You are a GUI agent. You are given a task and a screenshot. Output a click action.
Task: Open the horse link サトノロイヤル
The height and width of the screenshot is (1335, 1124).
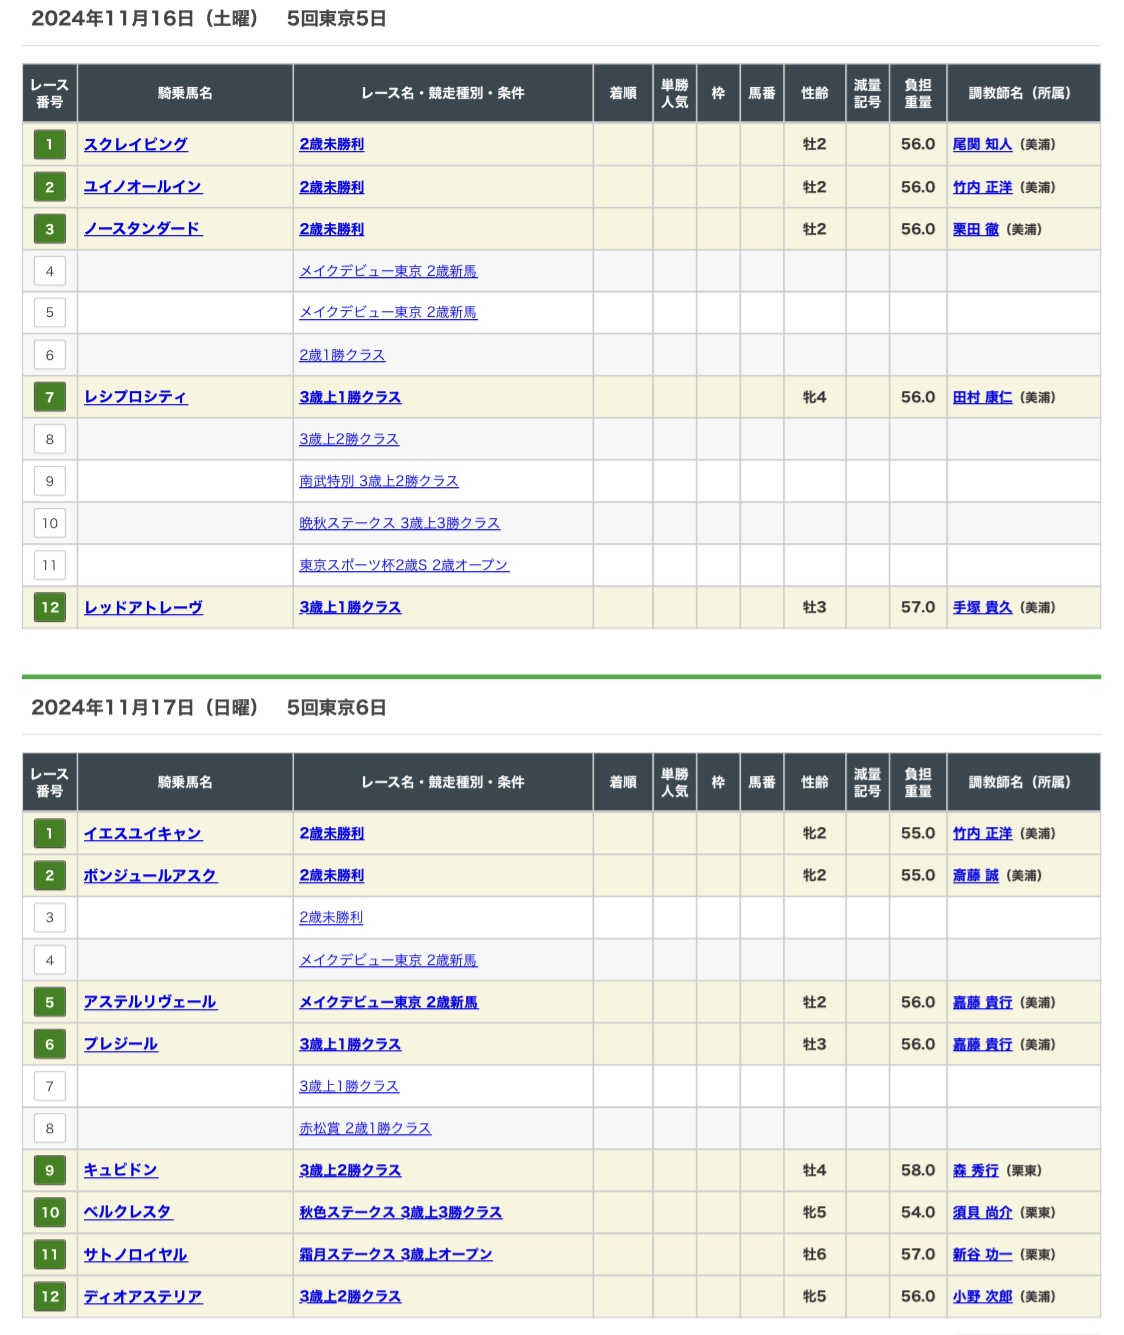(x=135, y=1254)
